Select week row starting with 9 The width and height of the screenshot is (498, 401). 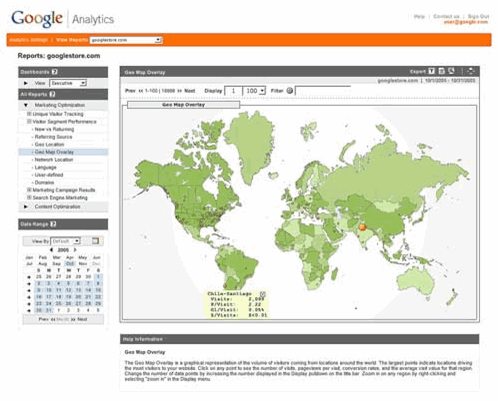point(29,290)
